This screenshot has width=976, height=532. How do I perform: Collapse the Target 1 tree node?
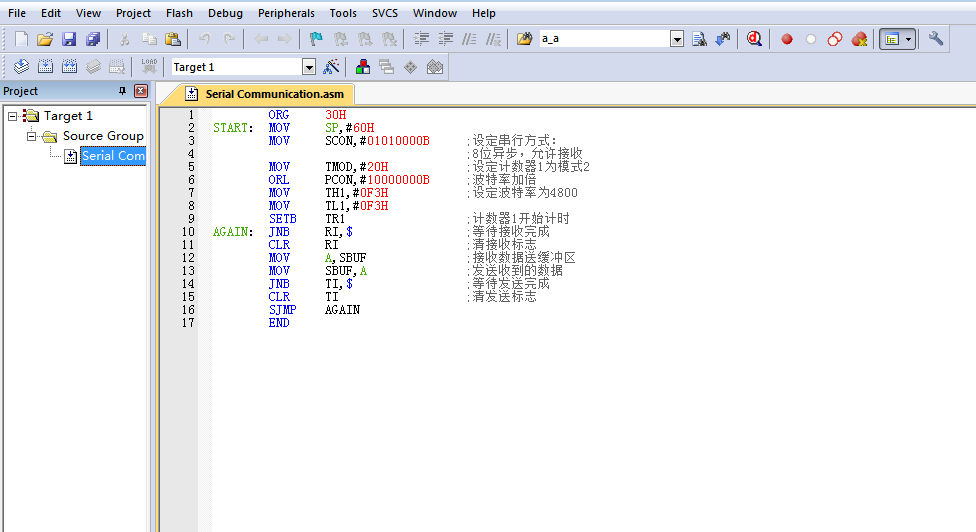[x=12, y=116]
